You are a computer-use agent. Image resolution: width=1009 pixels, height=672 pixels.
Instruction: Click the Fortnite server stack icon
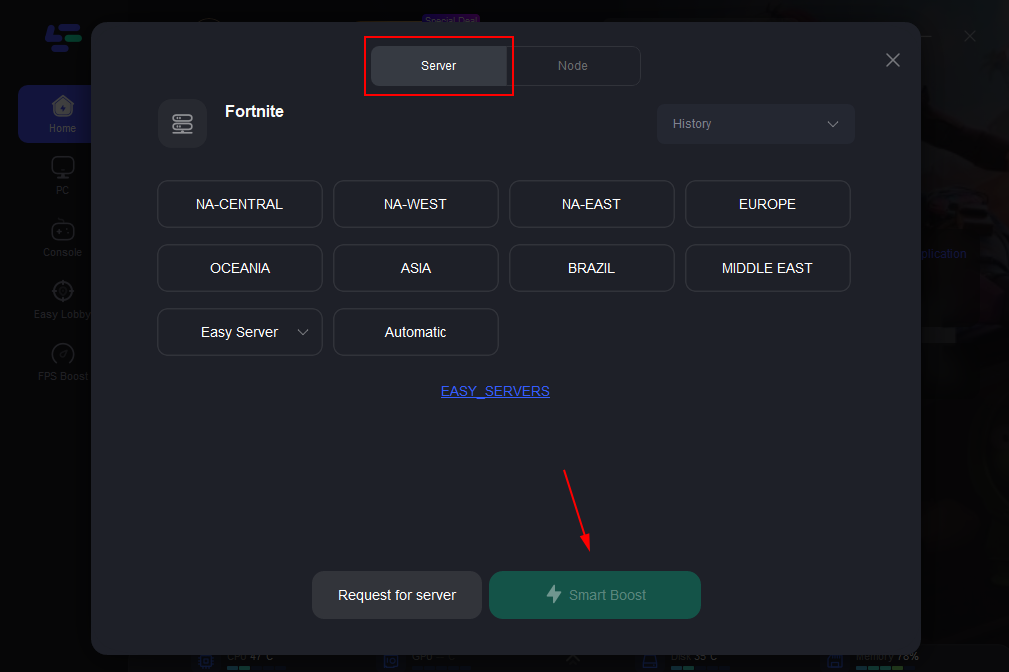(x=182, y=124)
